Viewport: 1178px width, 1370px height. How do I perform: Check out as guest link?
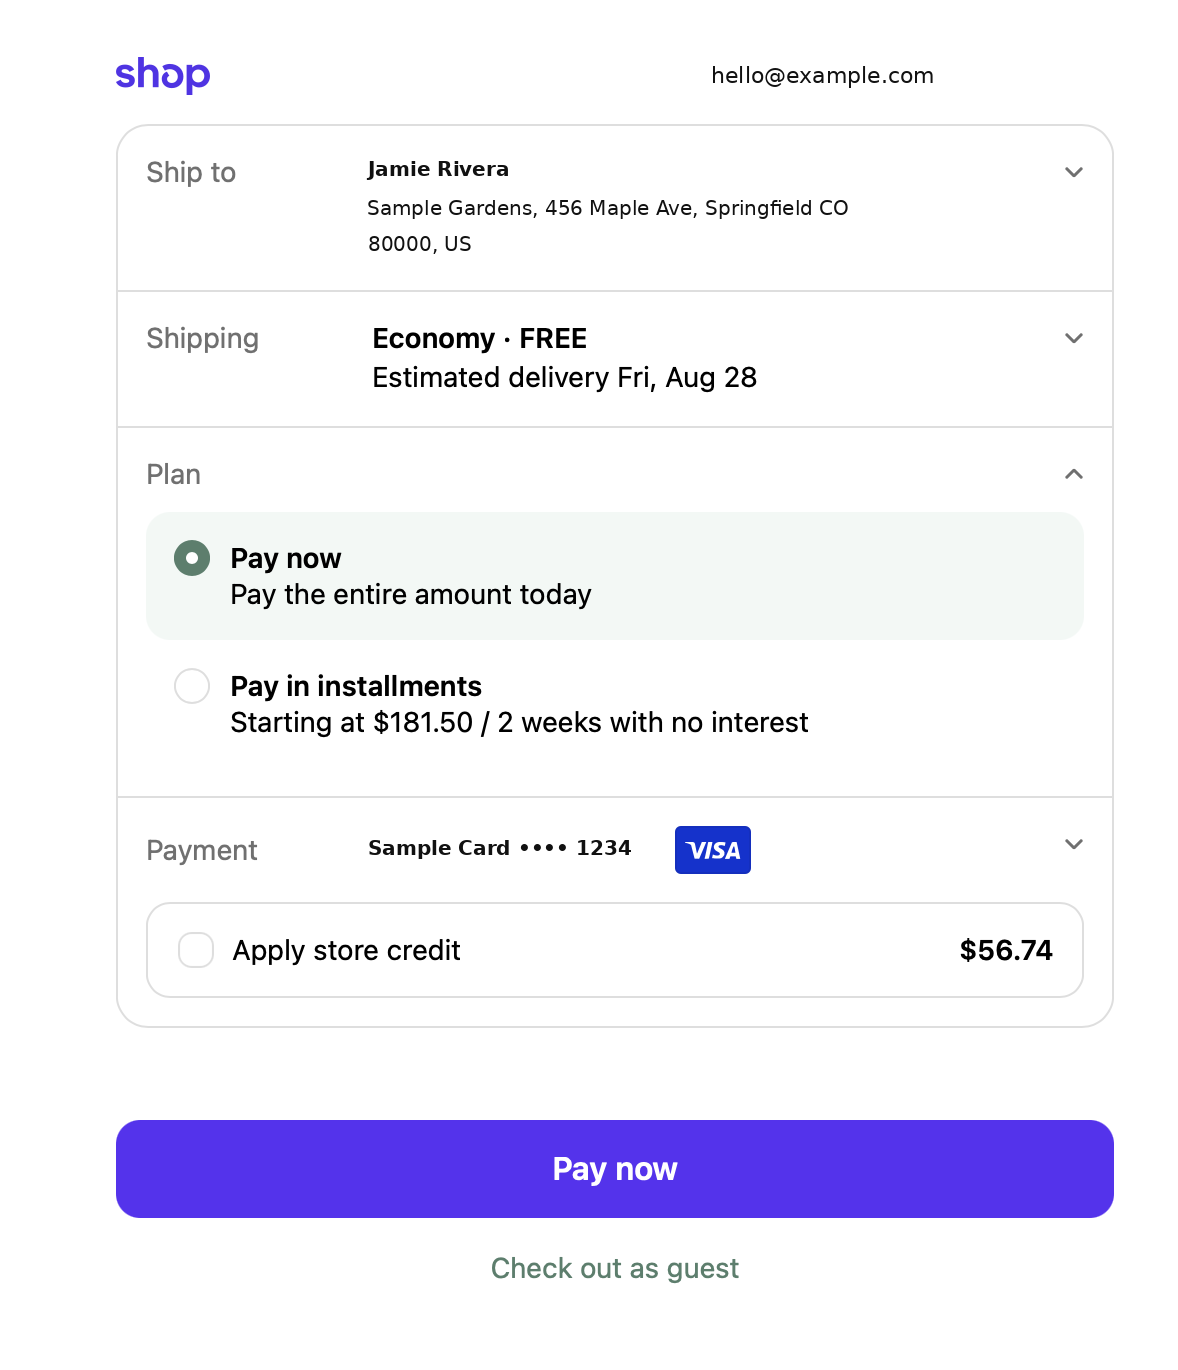point(615,1268)
